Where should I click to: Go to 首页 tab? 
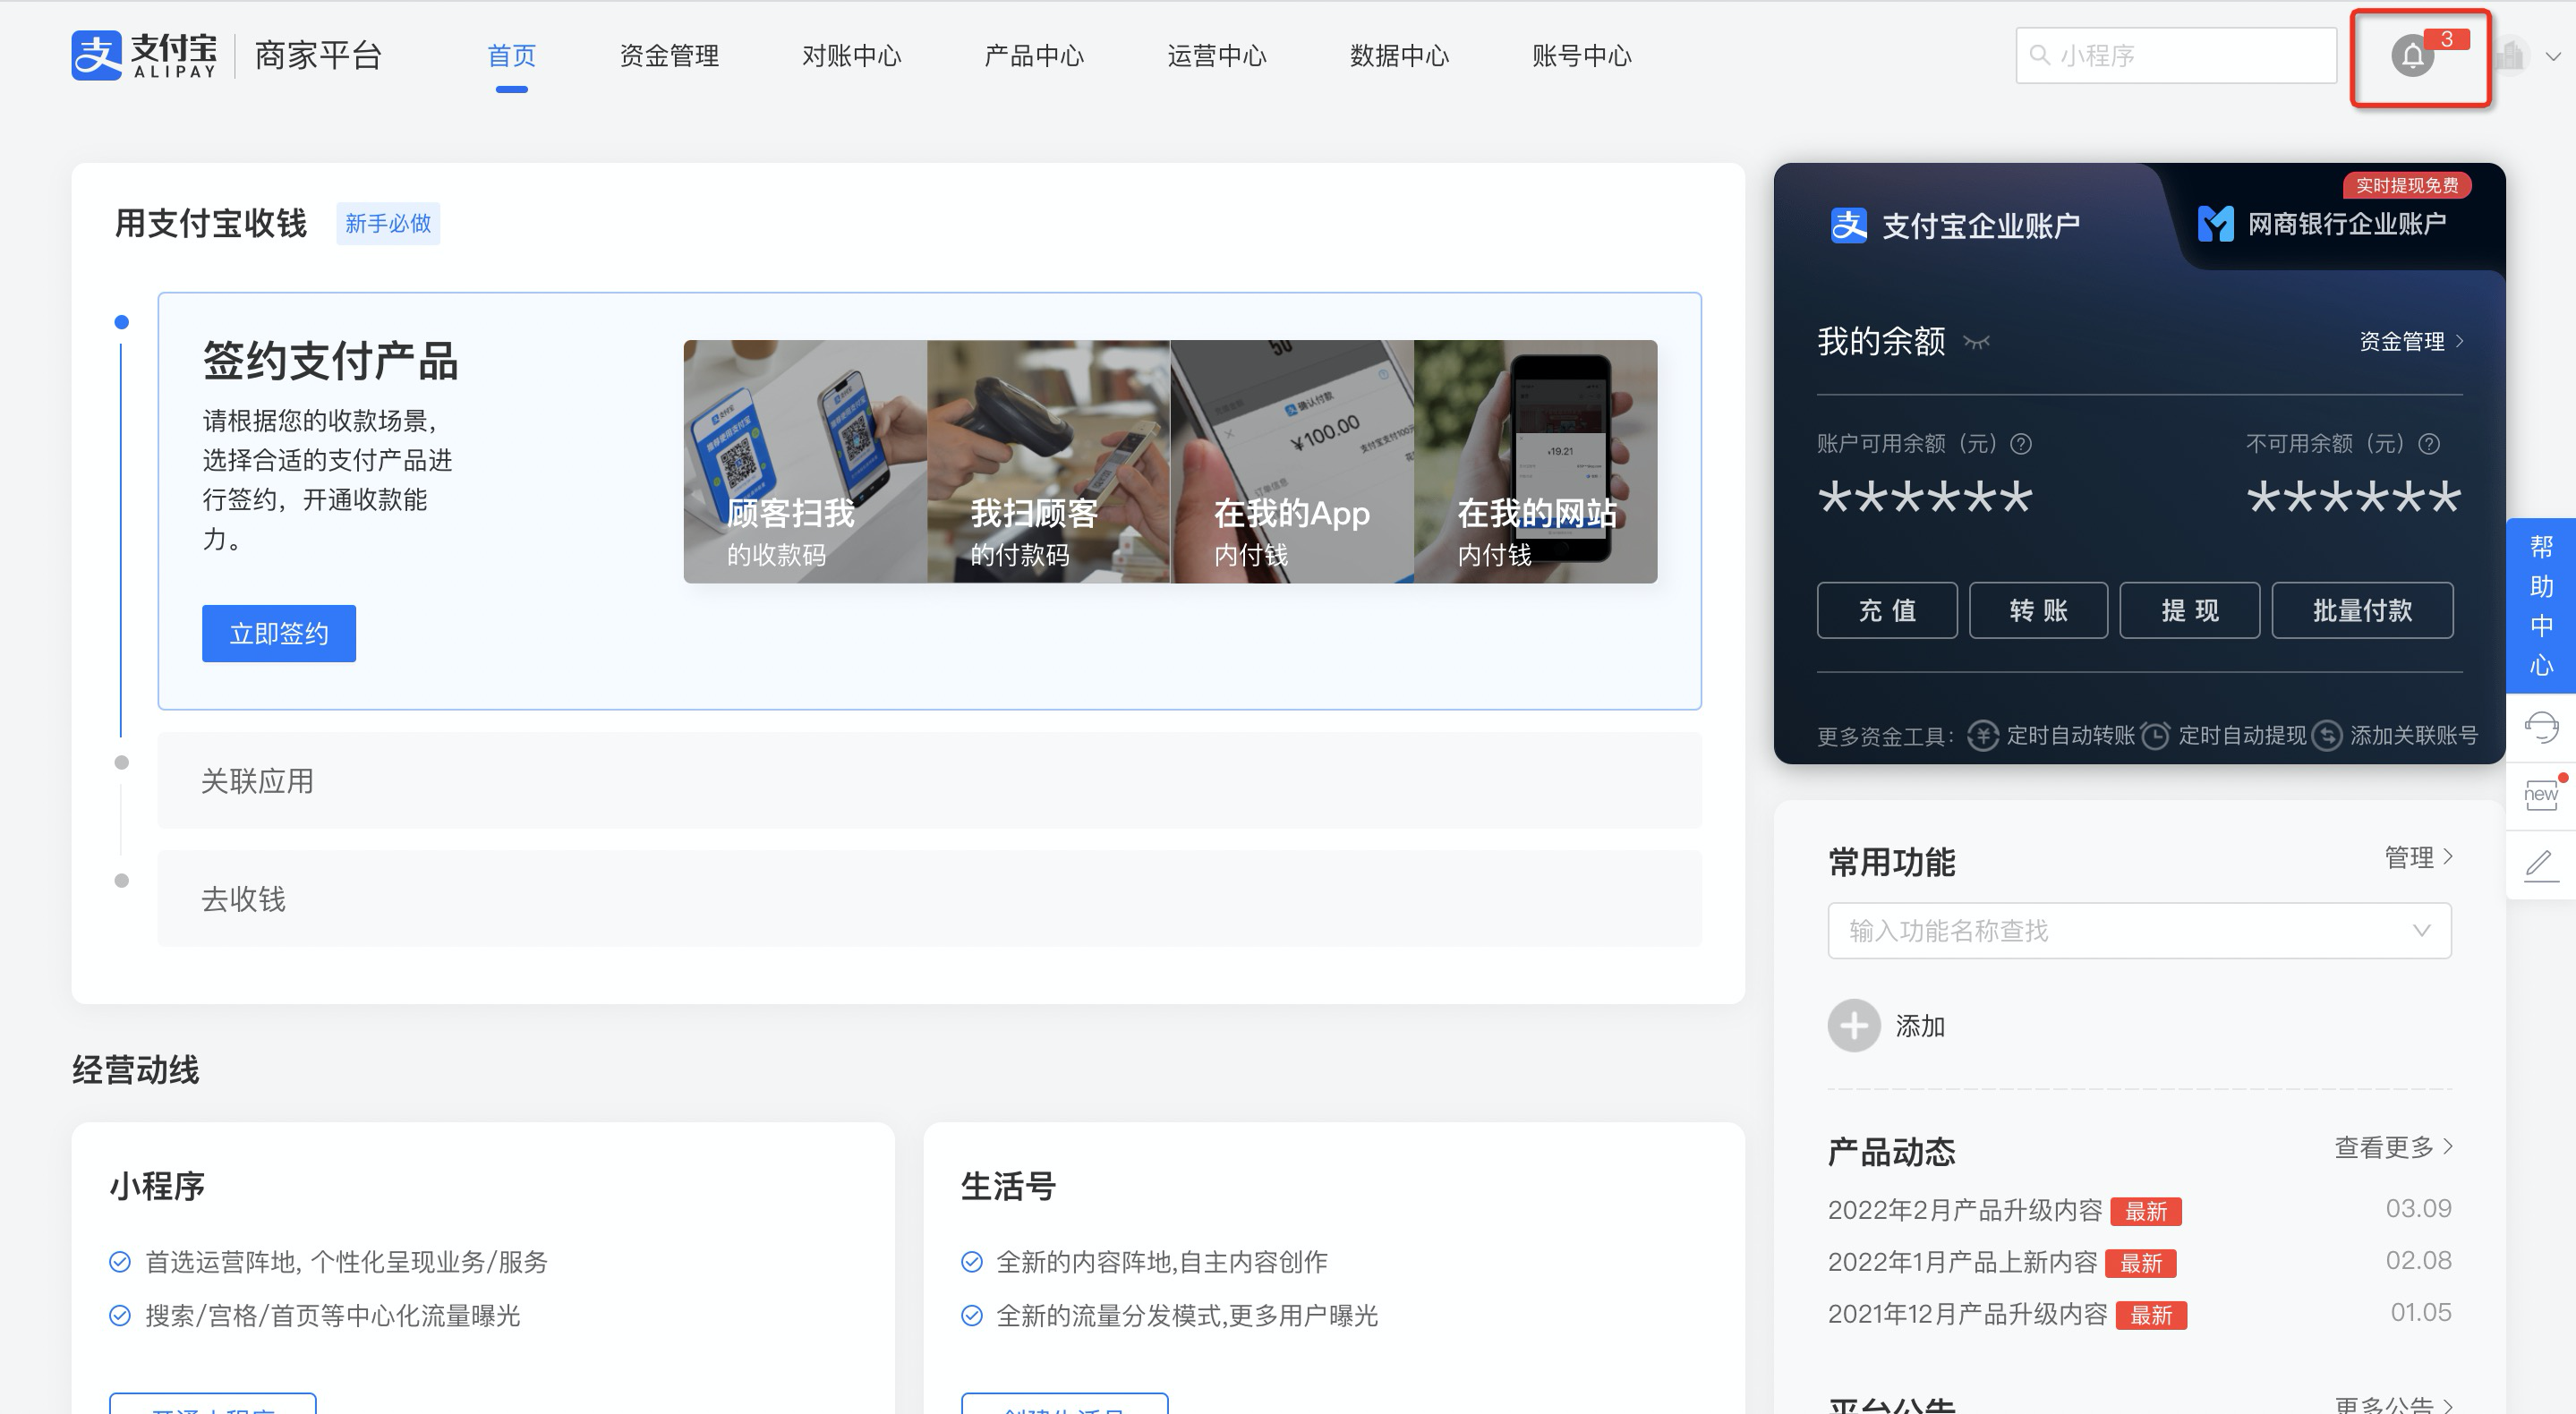pyautogui.click(x=511, y=56)
